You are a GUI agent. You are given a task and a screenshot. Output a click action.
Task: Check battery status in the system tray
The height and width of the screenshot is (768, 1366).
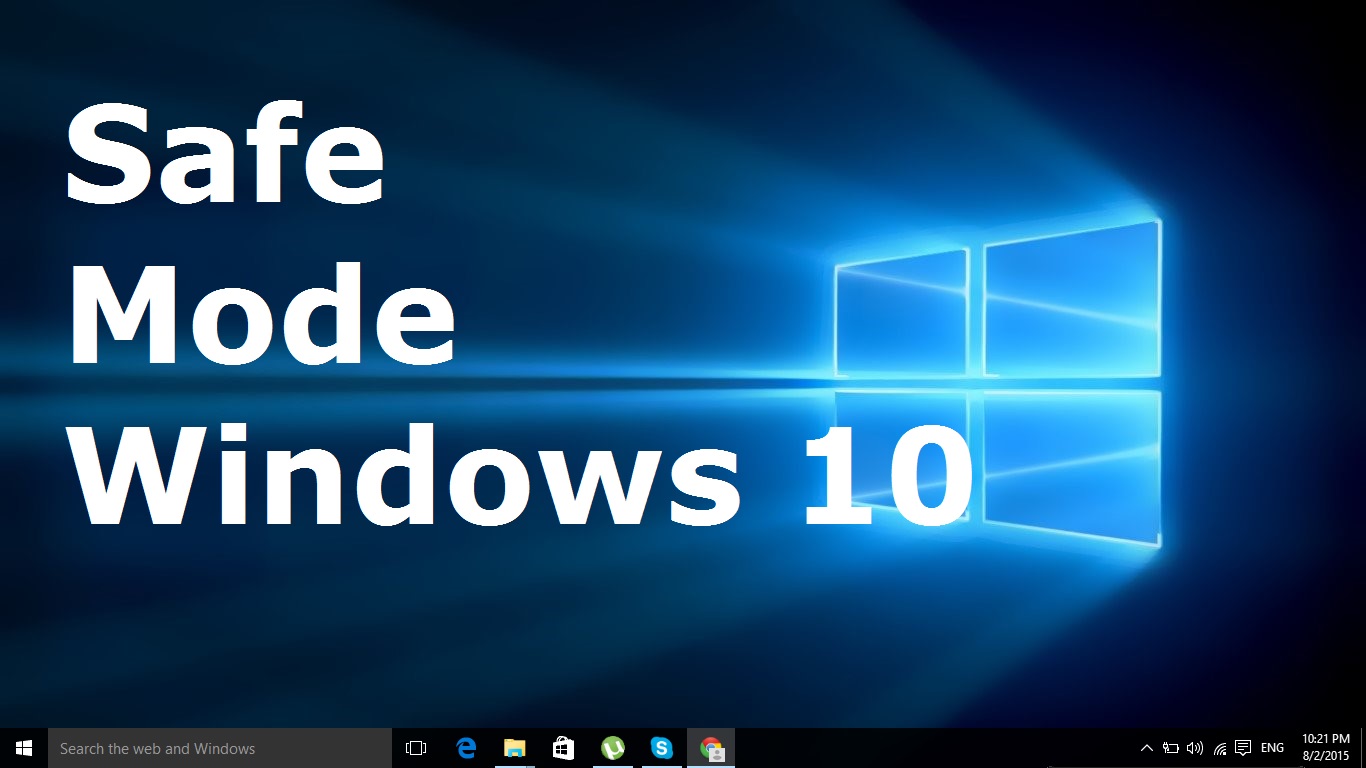click(1170, 748)
